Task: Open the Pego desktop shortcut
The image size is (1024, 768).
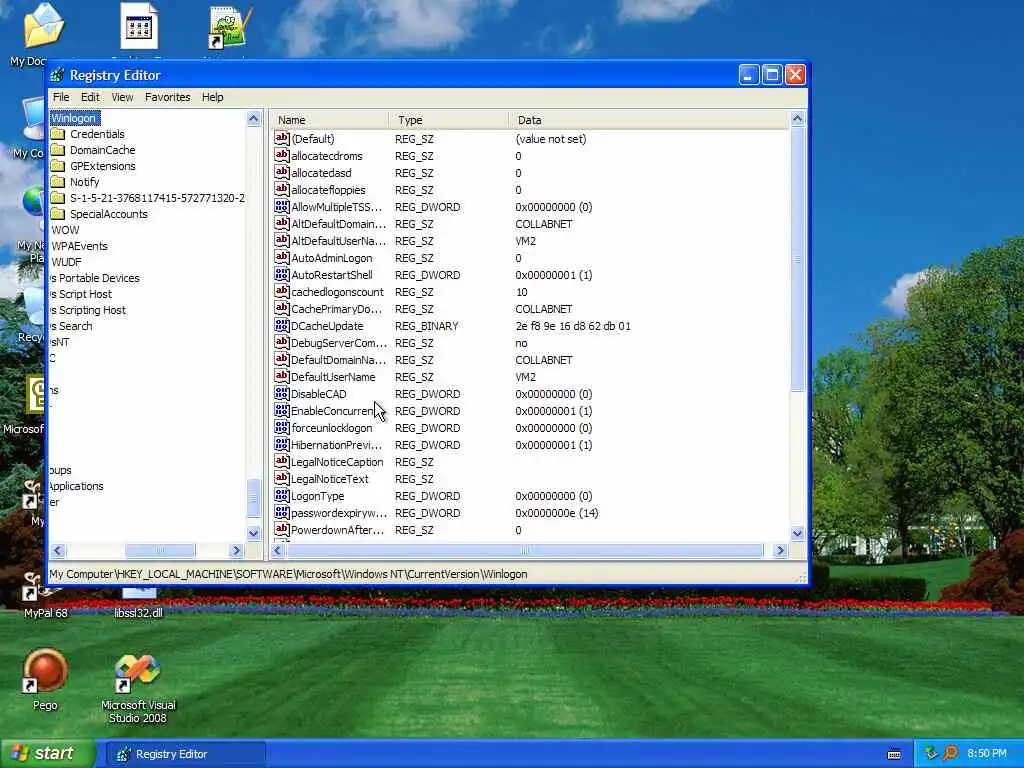Action: pos(45,679)
